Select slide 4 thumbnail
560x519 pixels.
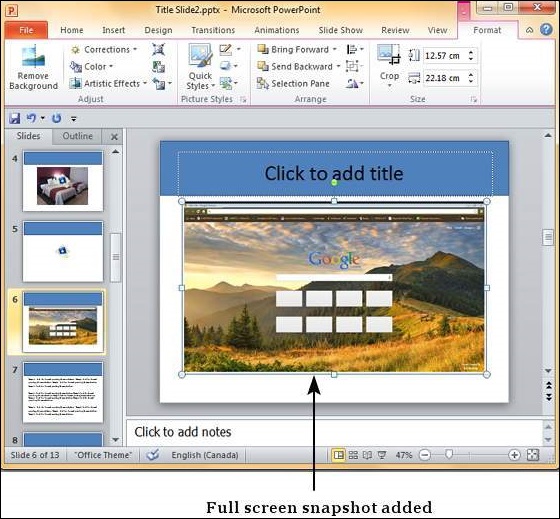point(63,181)
